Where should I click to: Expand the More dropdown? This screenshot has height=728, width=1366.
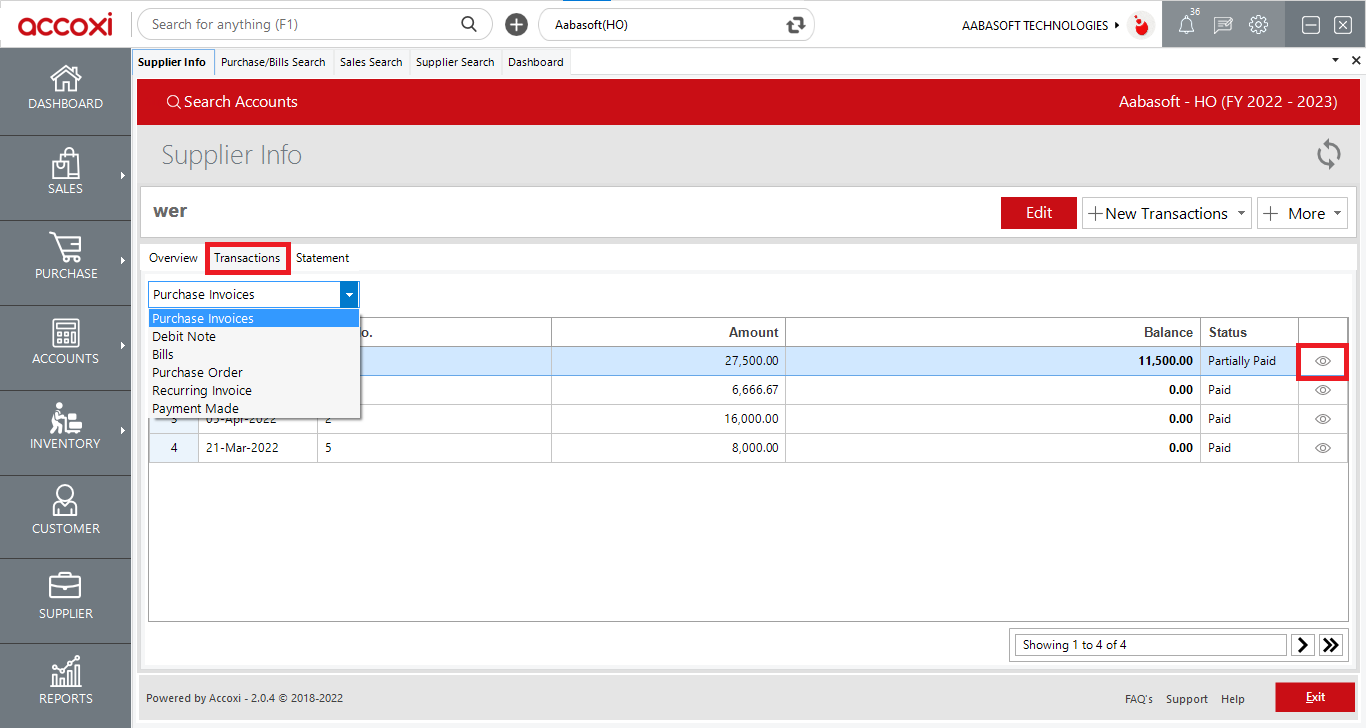pos(1337,213)
